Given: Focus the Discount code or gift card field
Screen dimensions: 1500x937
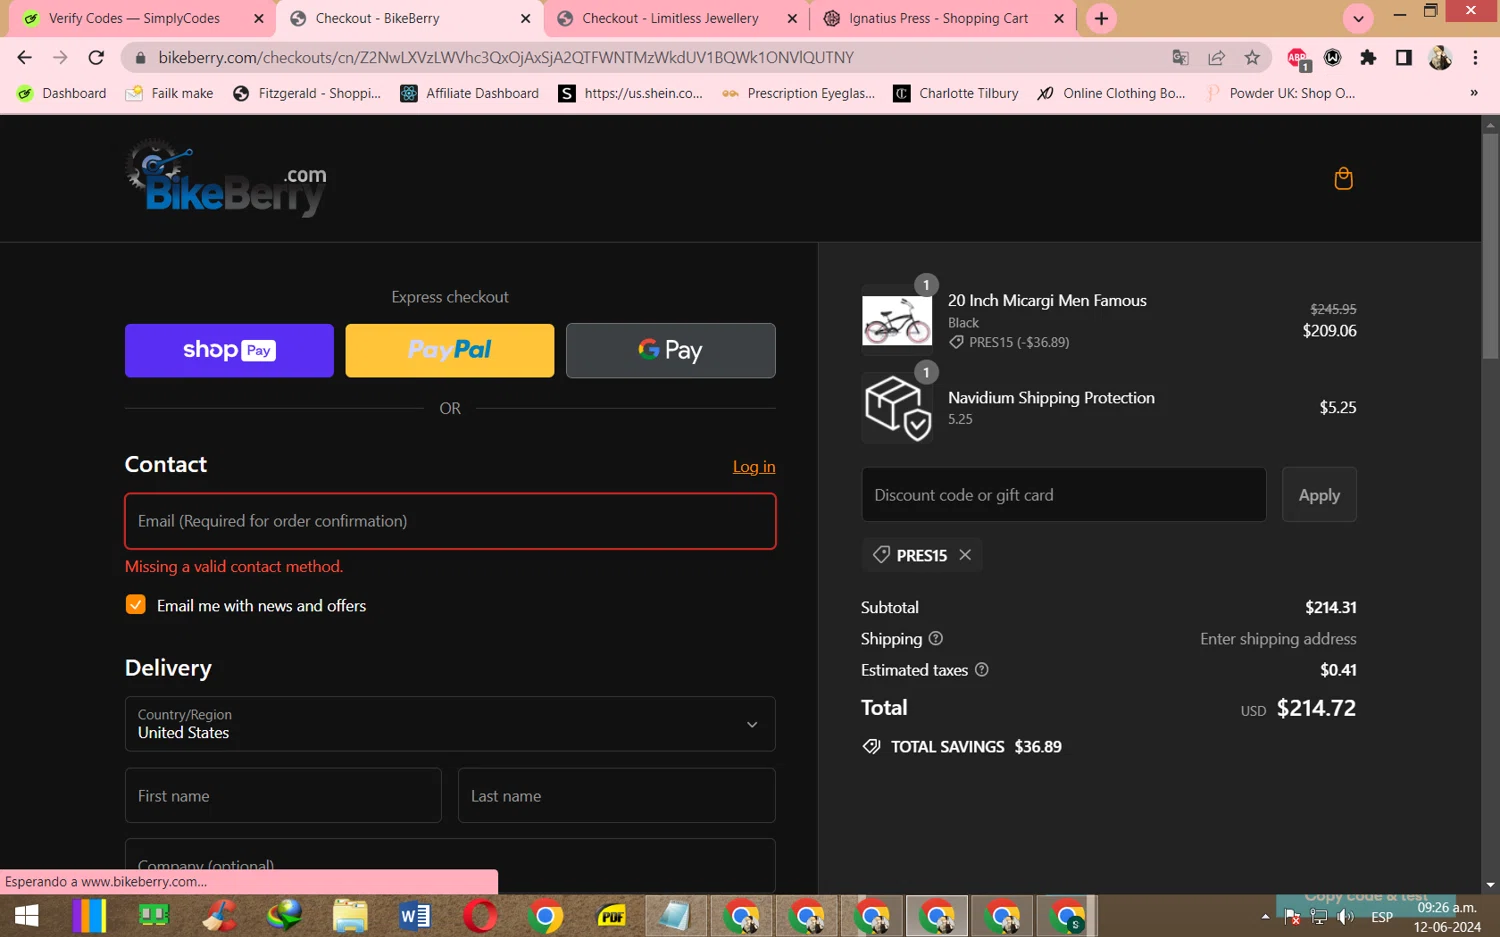Looking at the screenshot, I should pyautogui.click(x=1064, y=495).
